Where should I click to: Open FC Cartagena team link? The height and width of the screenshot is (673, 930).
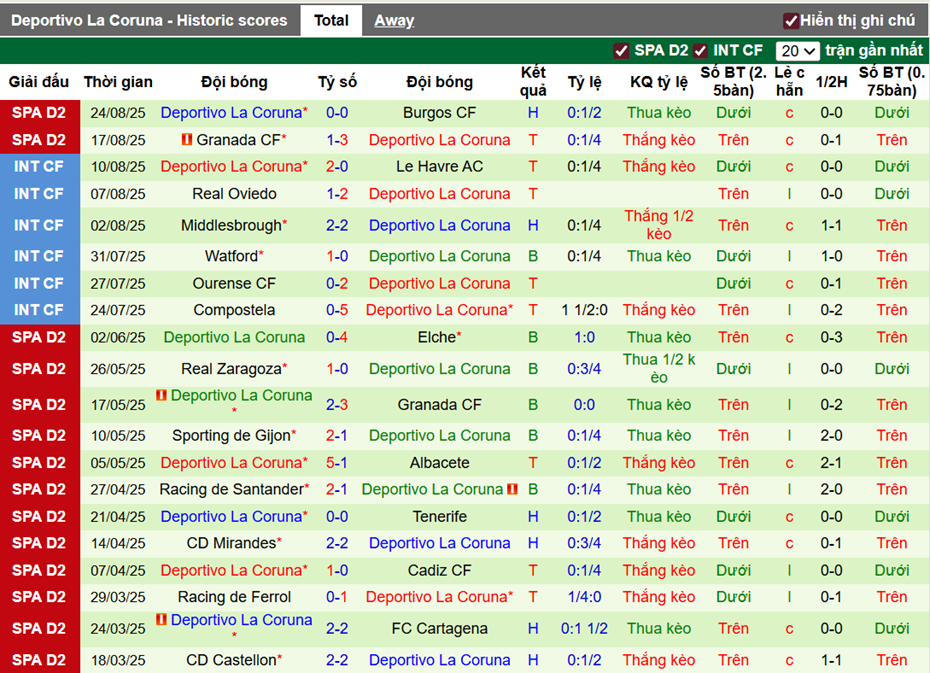439,629
